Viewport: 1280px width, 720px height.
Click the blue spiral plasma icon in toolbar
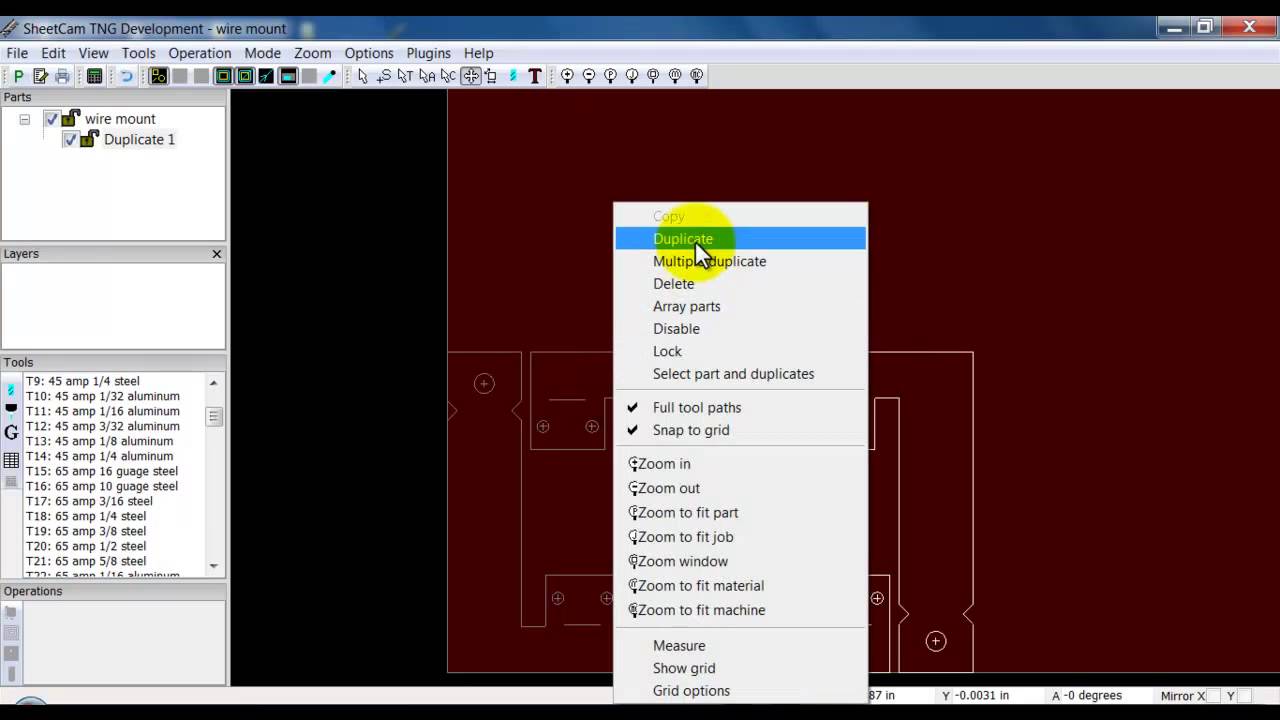point(513,76)
